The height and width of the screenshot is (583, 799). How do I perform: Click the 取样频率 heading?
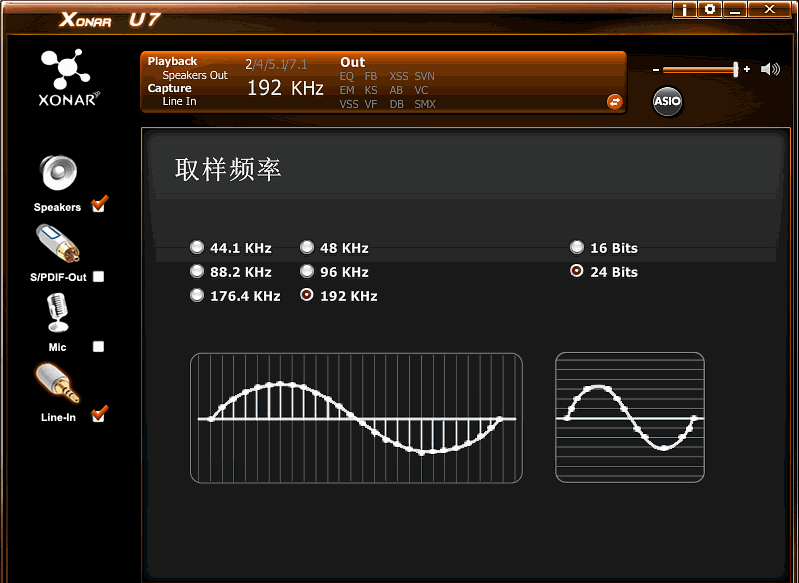coord(228,169)
